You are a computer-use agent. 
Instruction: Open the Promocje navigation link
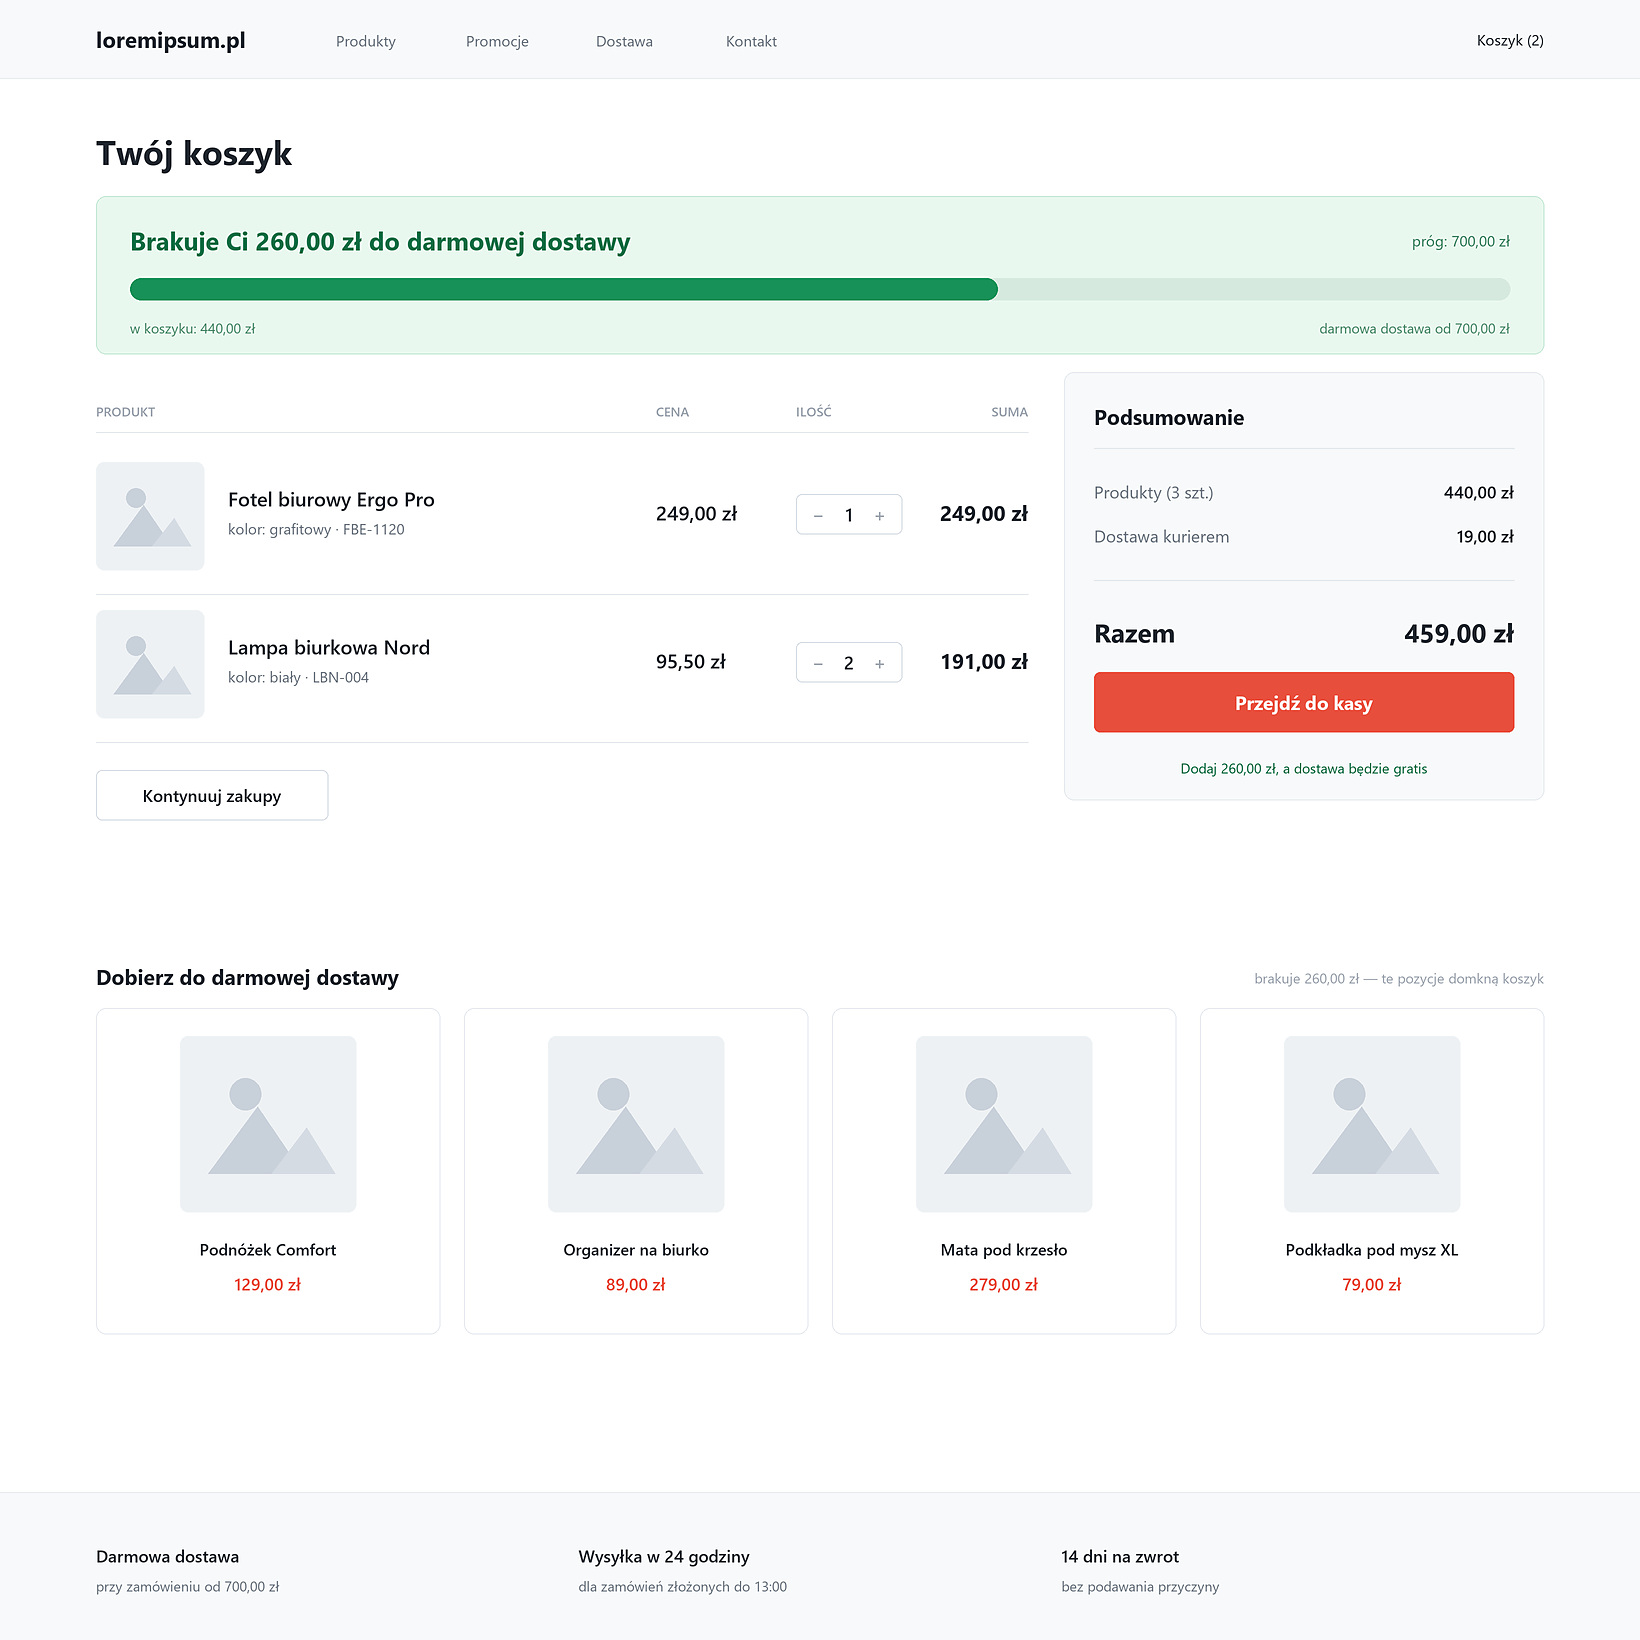point(497,41)
